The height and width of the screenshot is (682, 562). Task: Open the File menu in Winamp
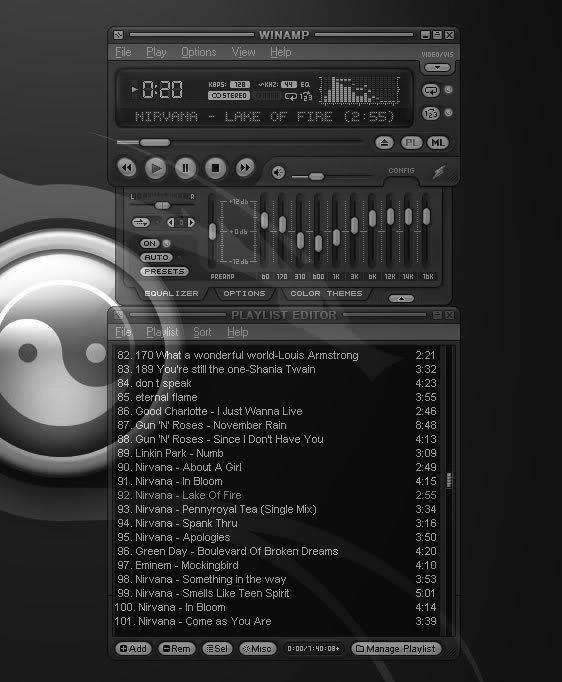pyautogui.click(x=123, y=52)
